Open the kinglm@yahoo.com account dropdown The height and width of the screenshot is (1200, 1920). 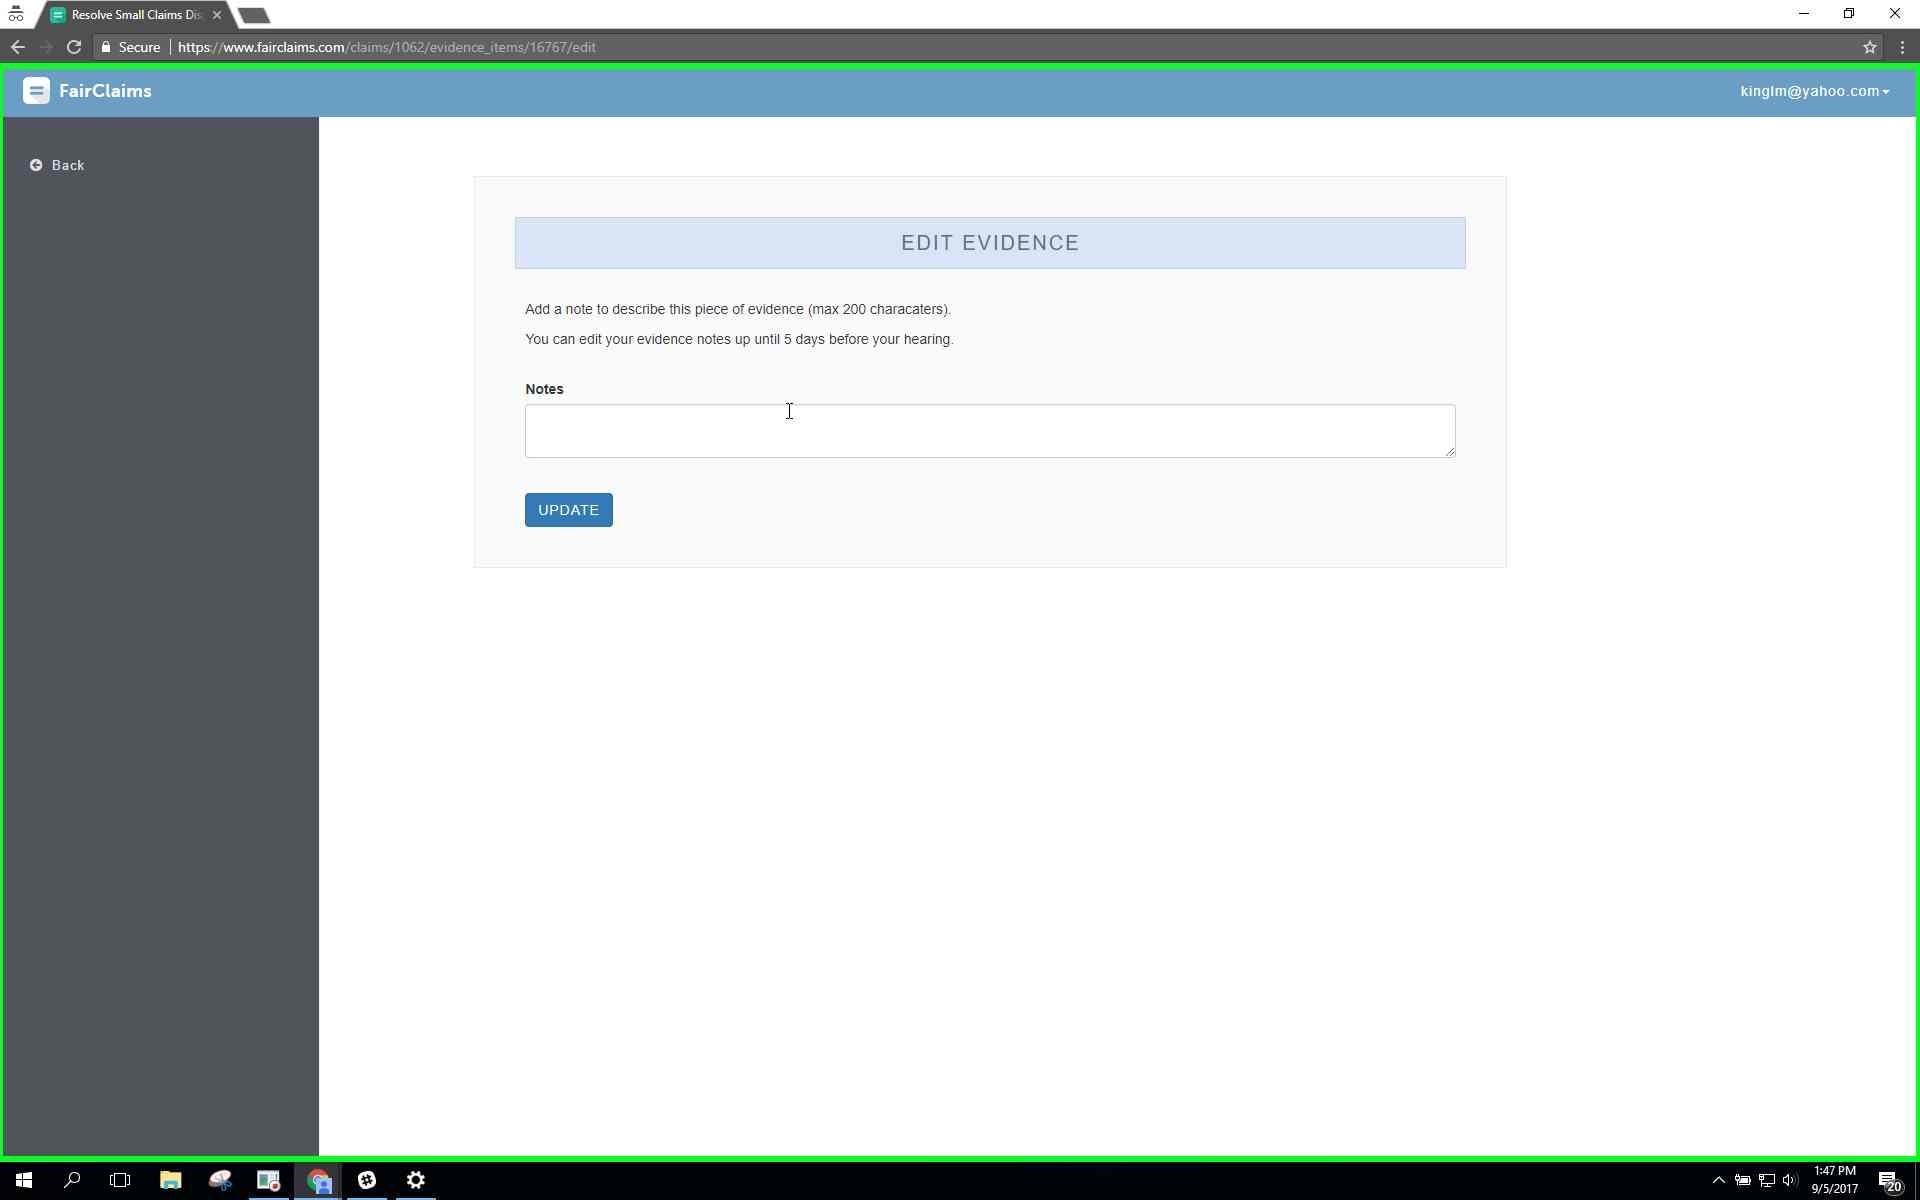[1813, 91]
